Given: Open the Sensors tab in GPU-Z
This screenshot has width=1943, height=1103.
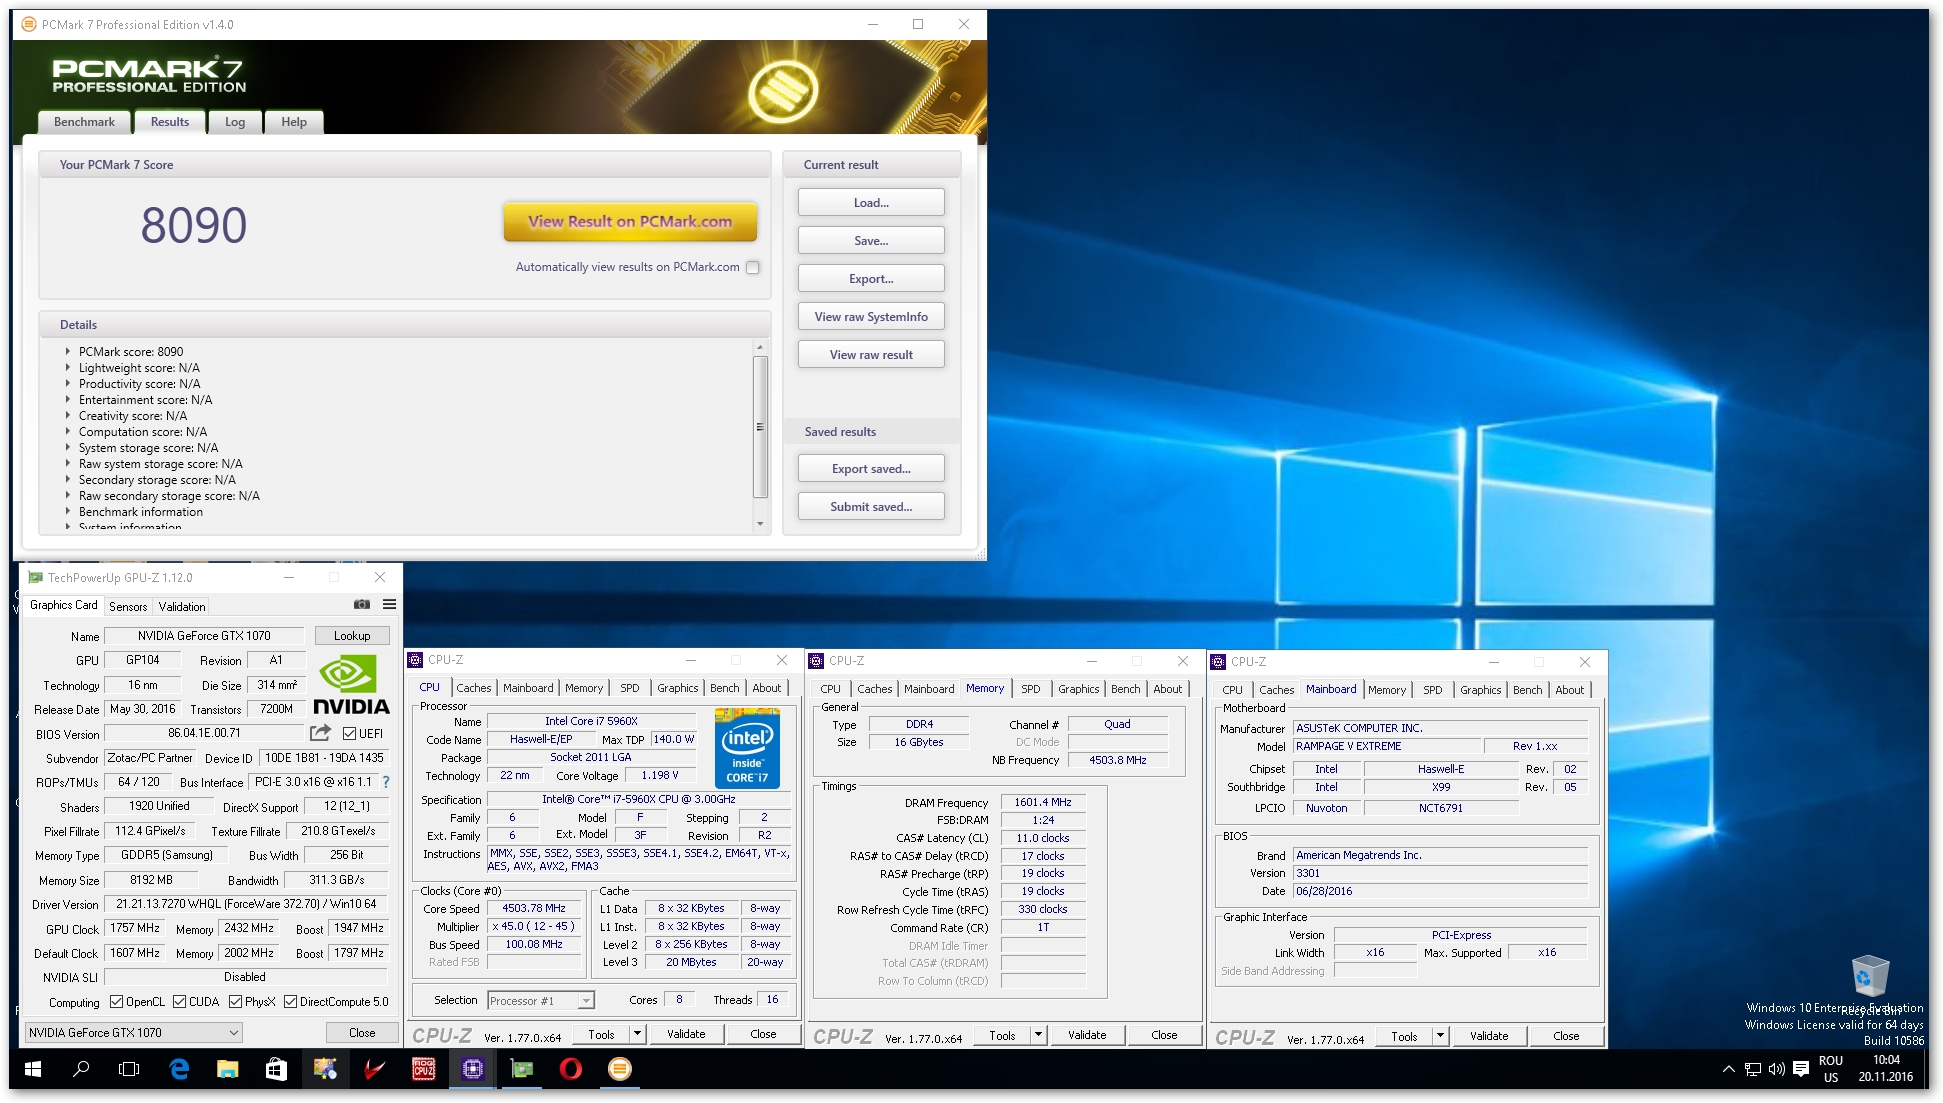Looking at the screenshot, I should click(128, 606).
